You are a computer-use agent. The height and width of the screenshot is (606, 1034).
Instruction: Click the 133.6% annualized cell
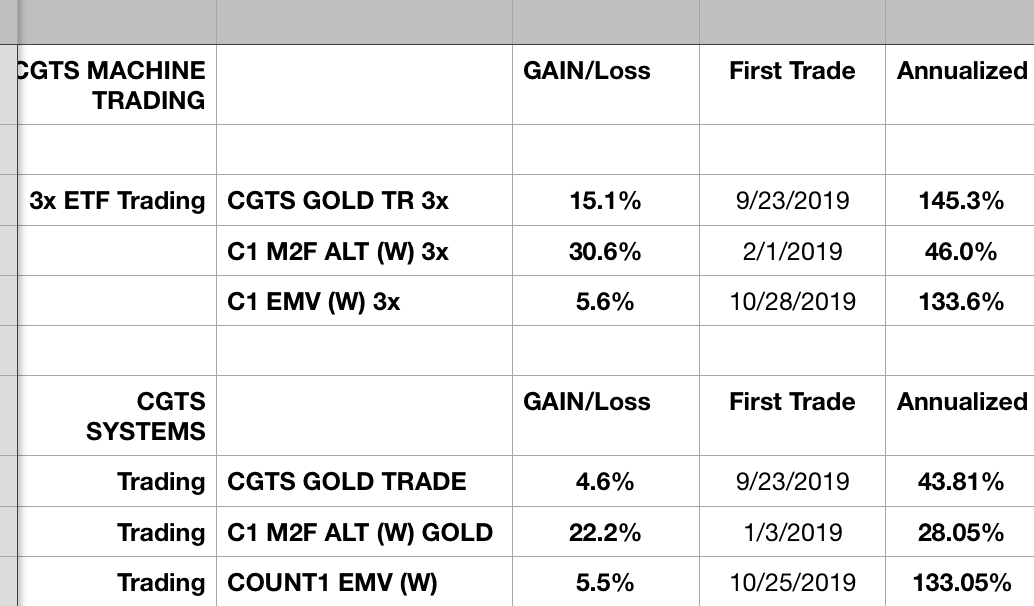(x=960, y=302)
